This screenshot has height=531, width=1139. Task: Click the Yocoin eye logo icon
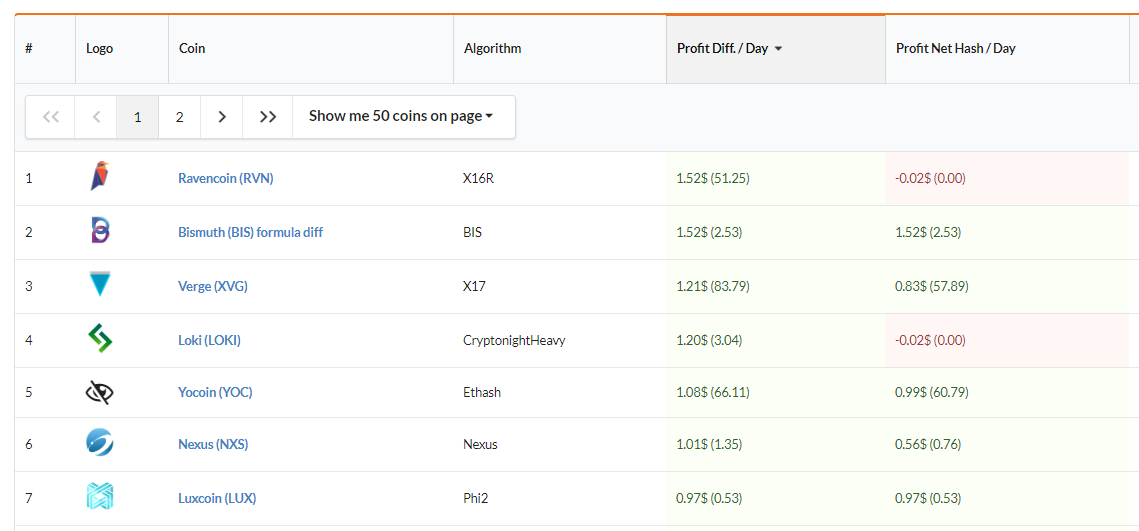pyautogui.click(x=100, y=393)
